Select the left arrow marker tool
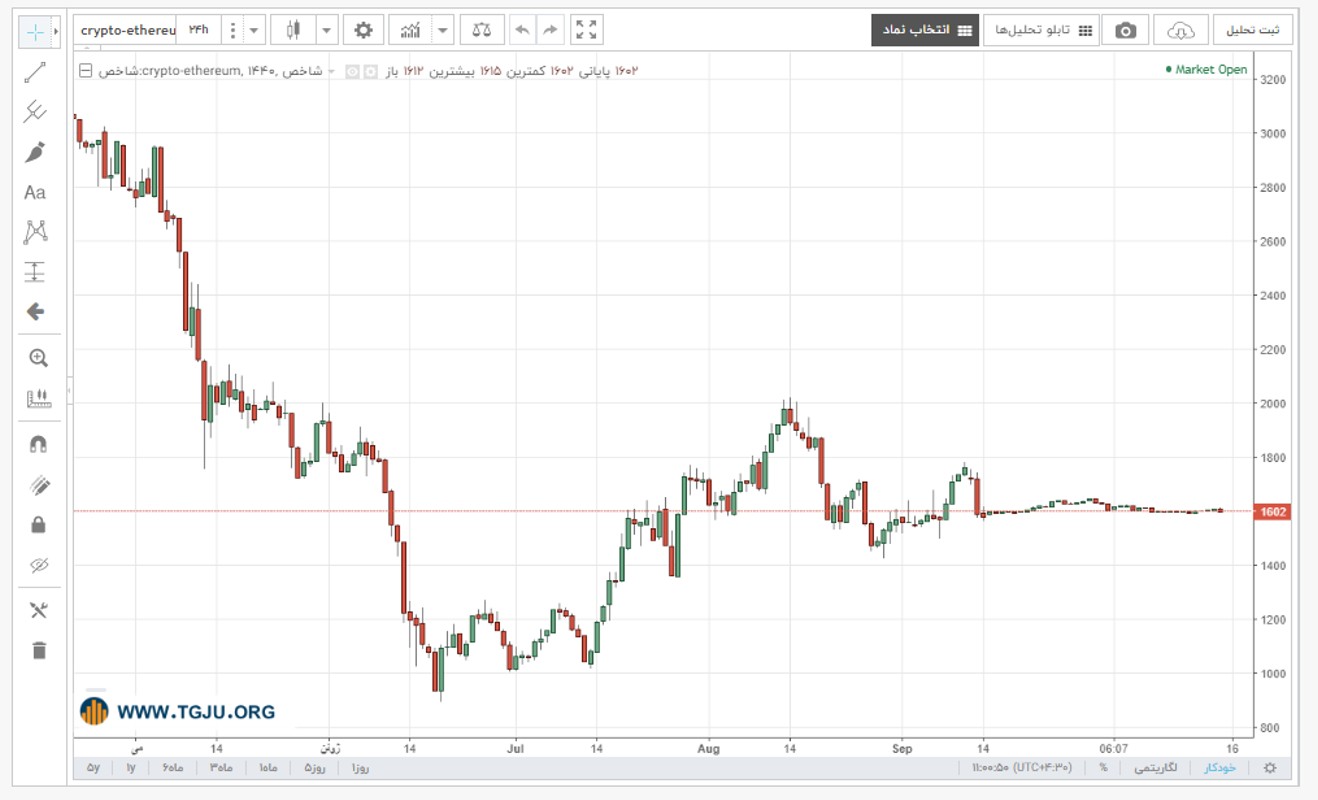Image resolution: width=1318 pixels, height=800 pixels. coord(36,312)
